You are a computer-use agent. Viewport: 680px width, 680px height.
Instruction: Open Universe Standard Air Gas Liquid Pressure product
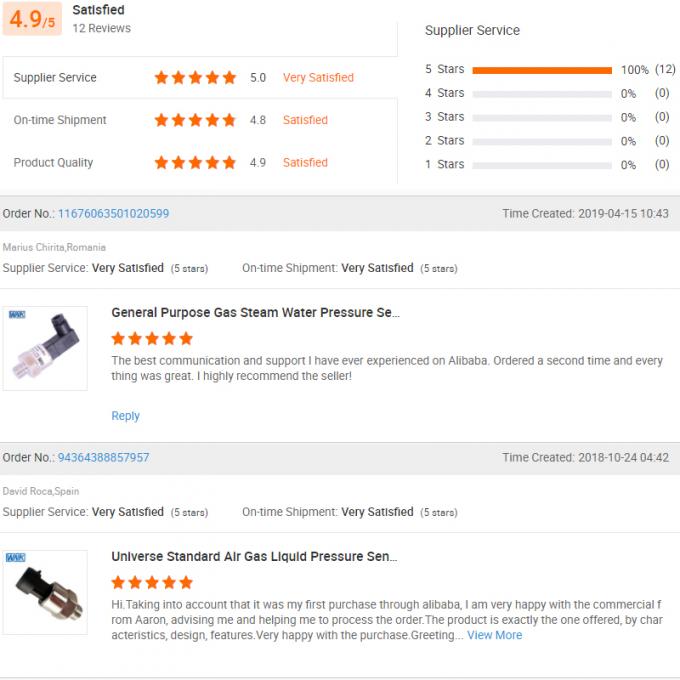tap(253, 557)
